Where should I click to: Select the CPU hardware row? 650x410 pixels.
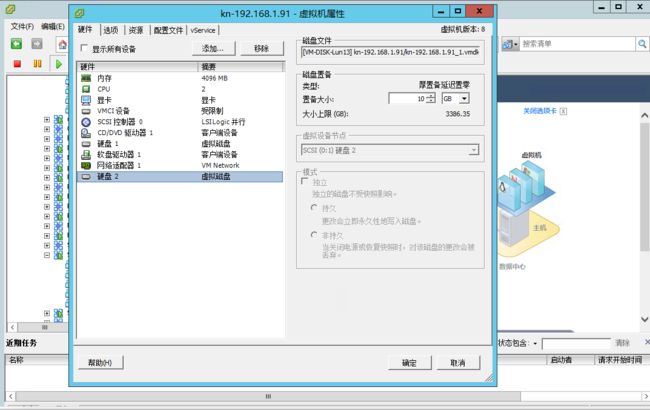[180, 89]
